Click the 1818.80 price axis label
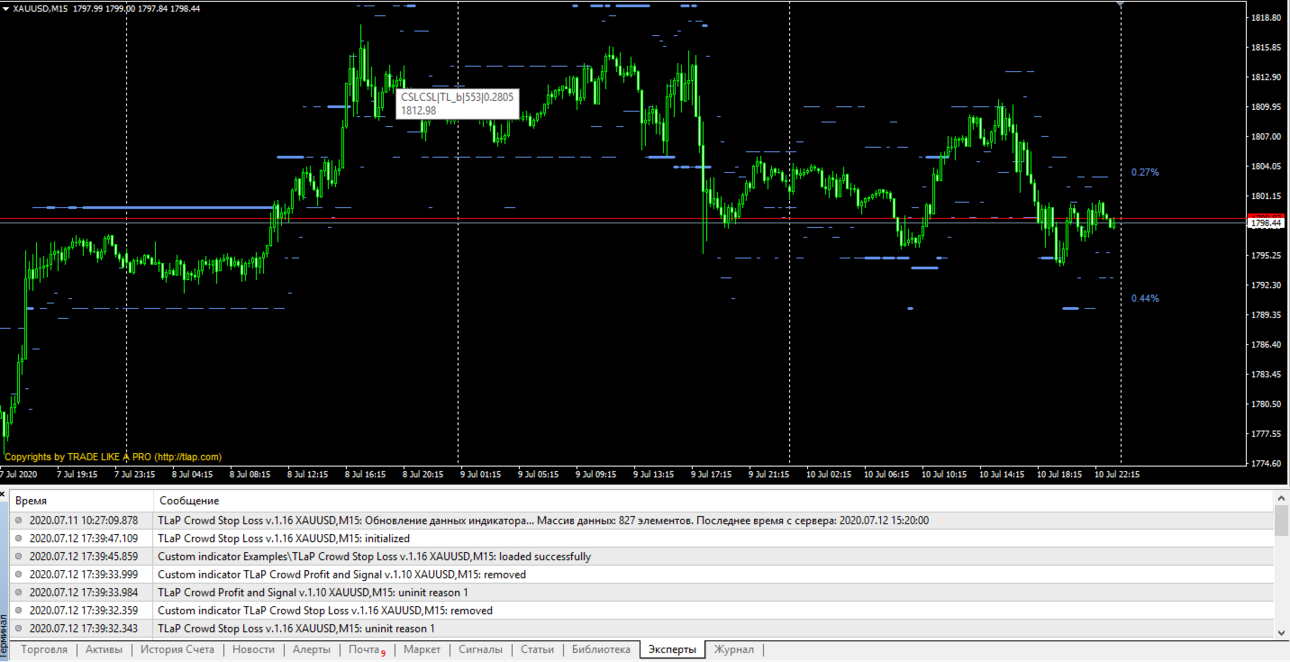Viewport: 1290px width, 662px height. coord(1266,18)
